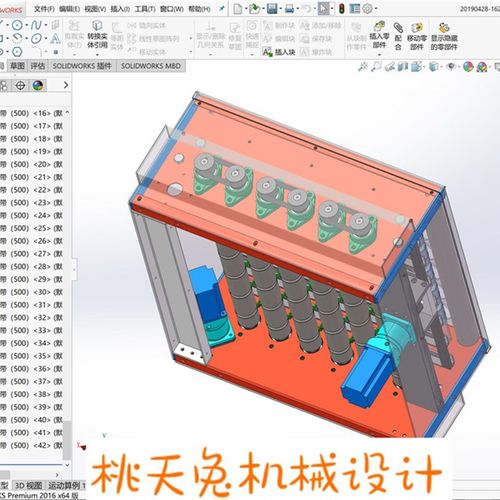Click the 配合 (Mate) paperclip tool
The image size is (500, 500).
pos(398,36)
